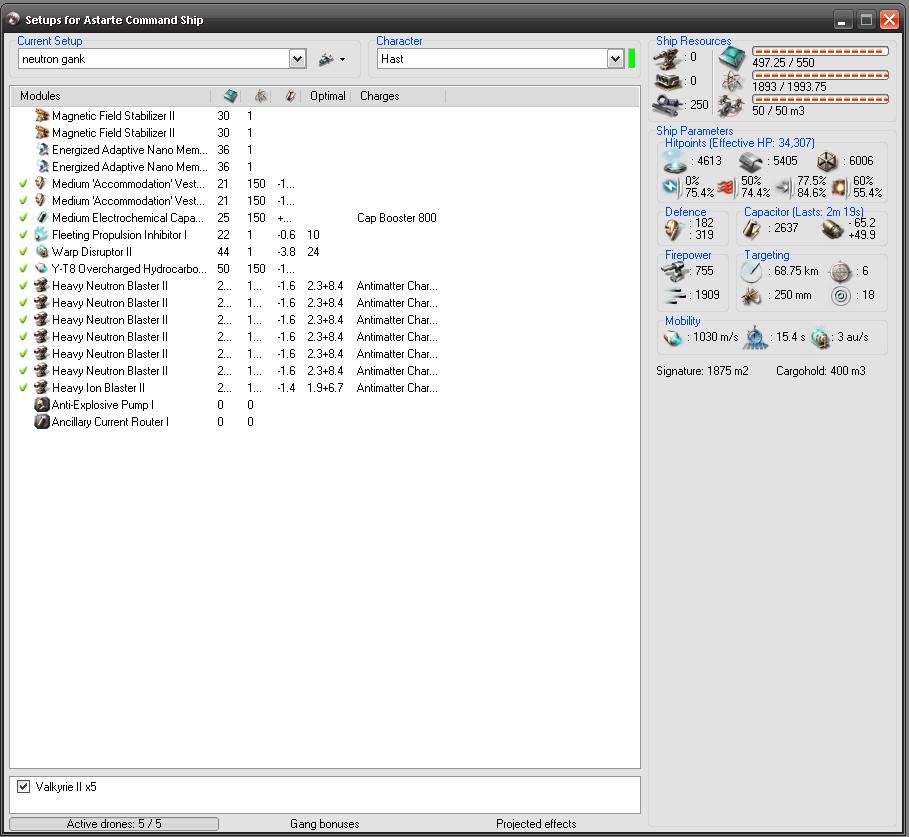This screenshot has width=909, height=837.
Task: Click first Magnetic Field Stabilizer II icon
Action: [x=41, y=116]
